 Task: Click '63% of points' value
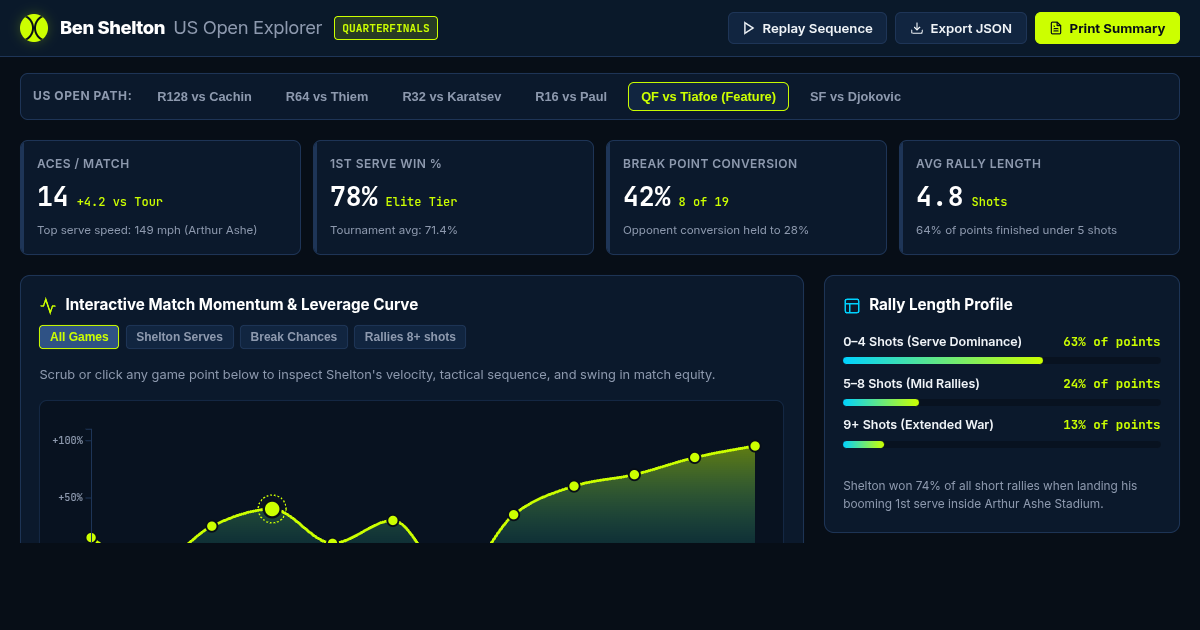click(1112, 342)
